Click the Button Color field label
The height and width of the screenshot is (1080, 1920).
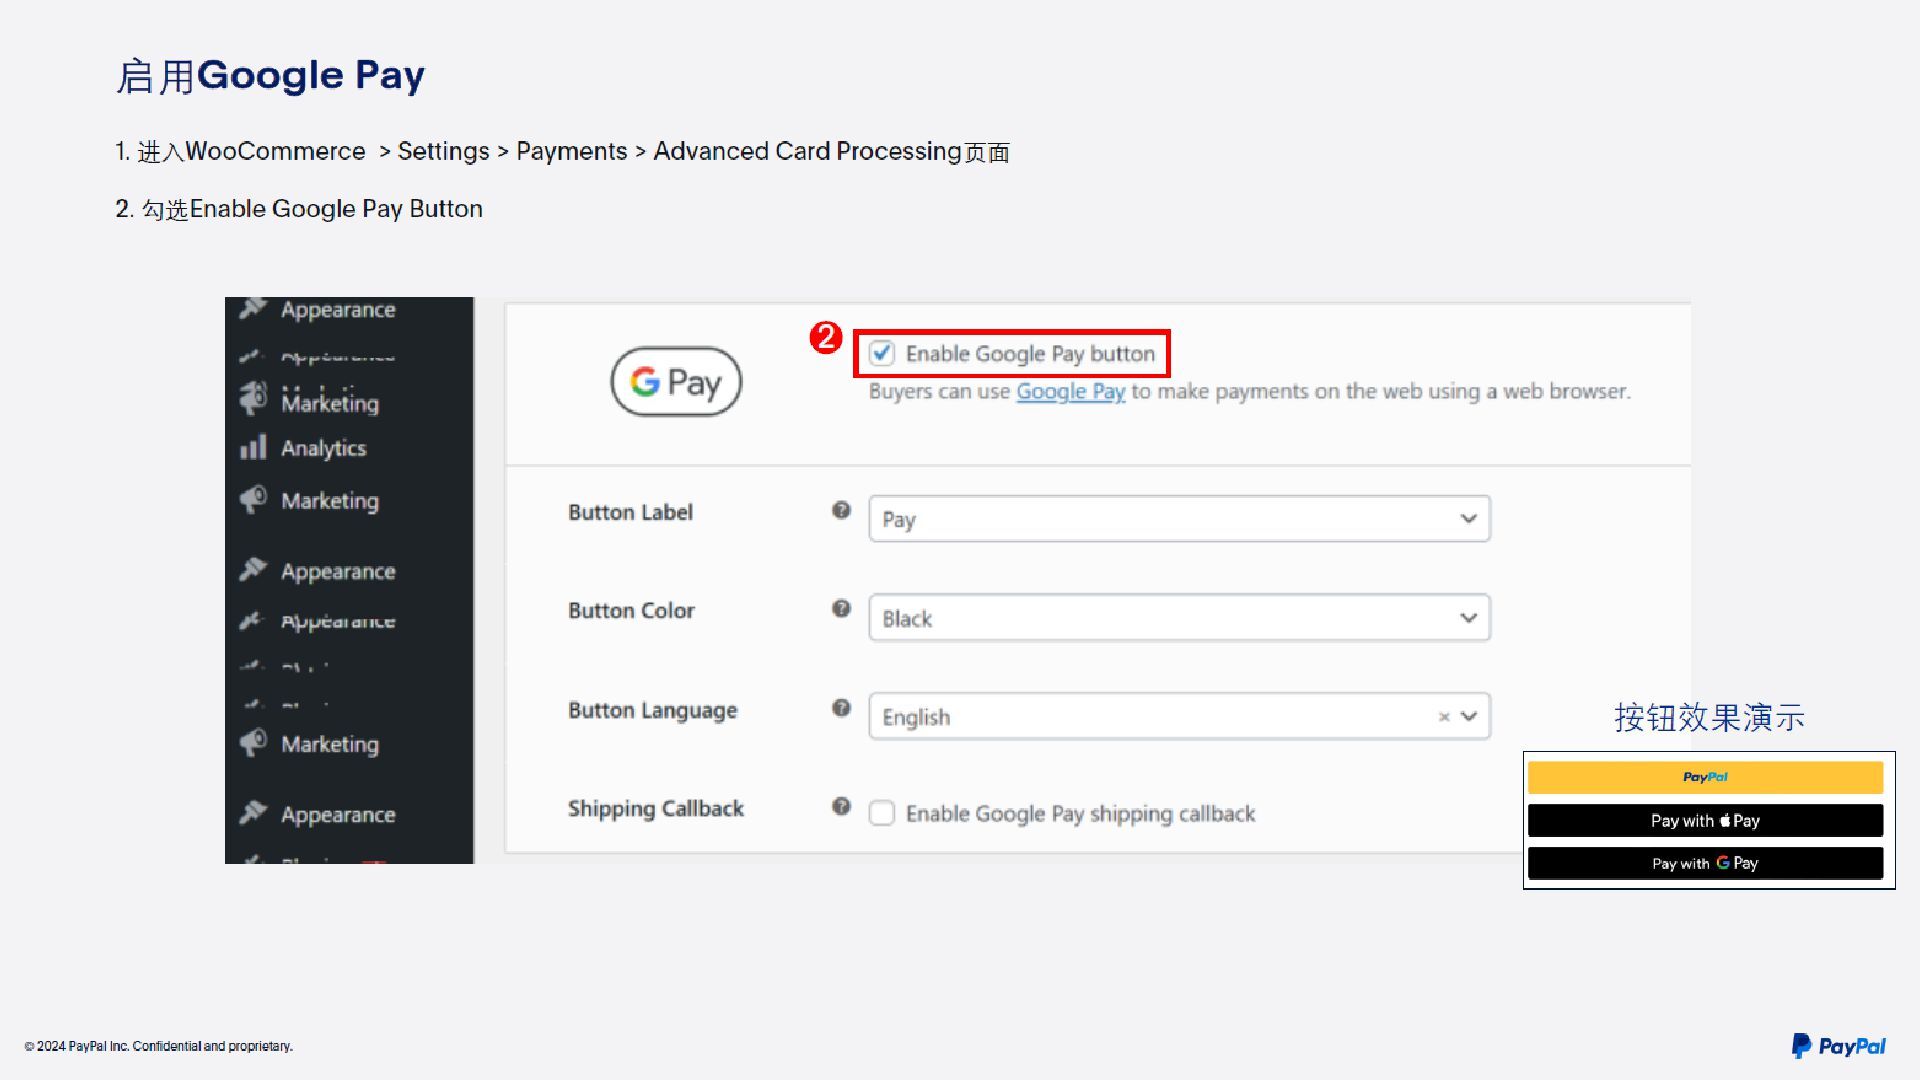(631, 610)
